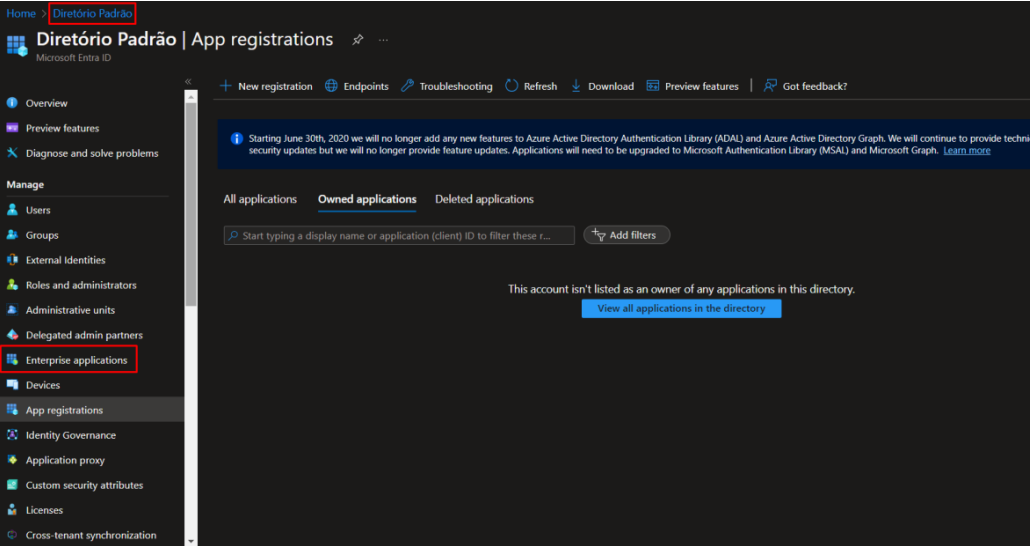Click the Enterprise applications grid icon
Viewport: 1030px width, 546px height.
pyautogui.click(x=12, y=359)
